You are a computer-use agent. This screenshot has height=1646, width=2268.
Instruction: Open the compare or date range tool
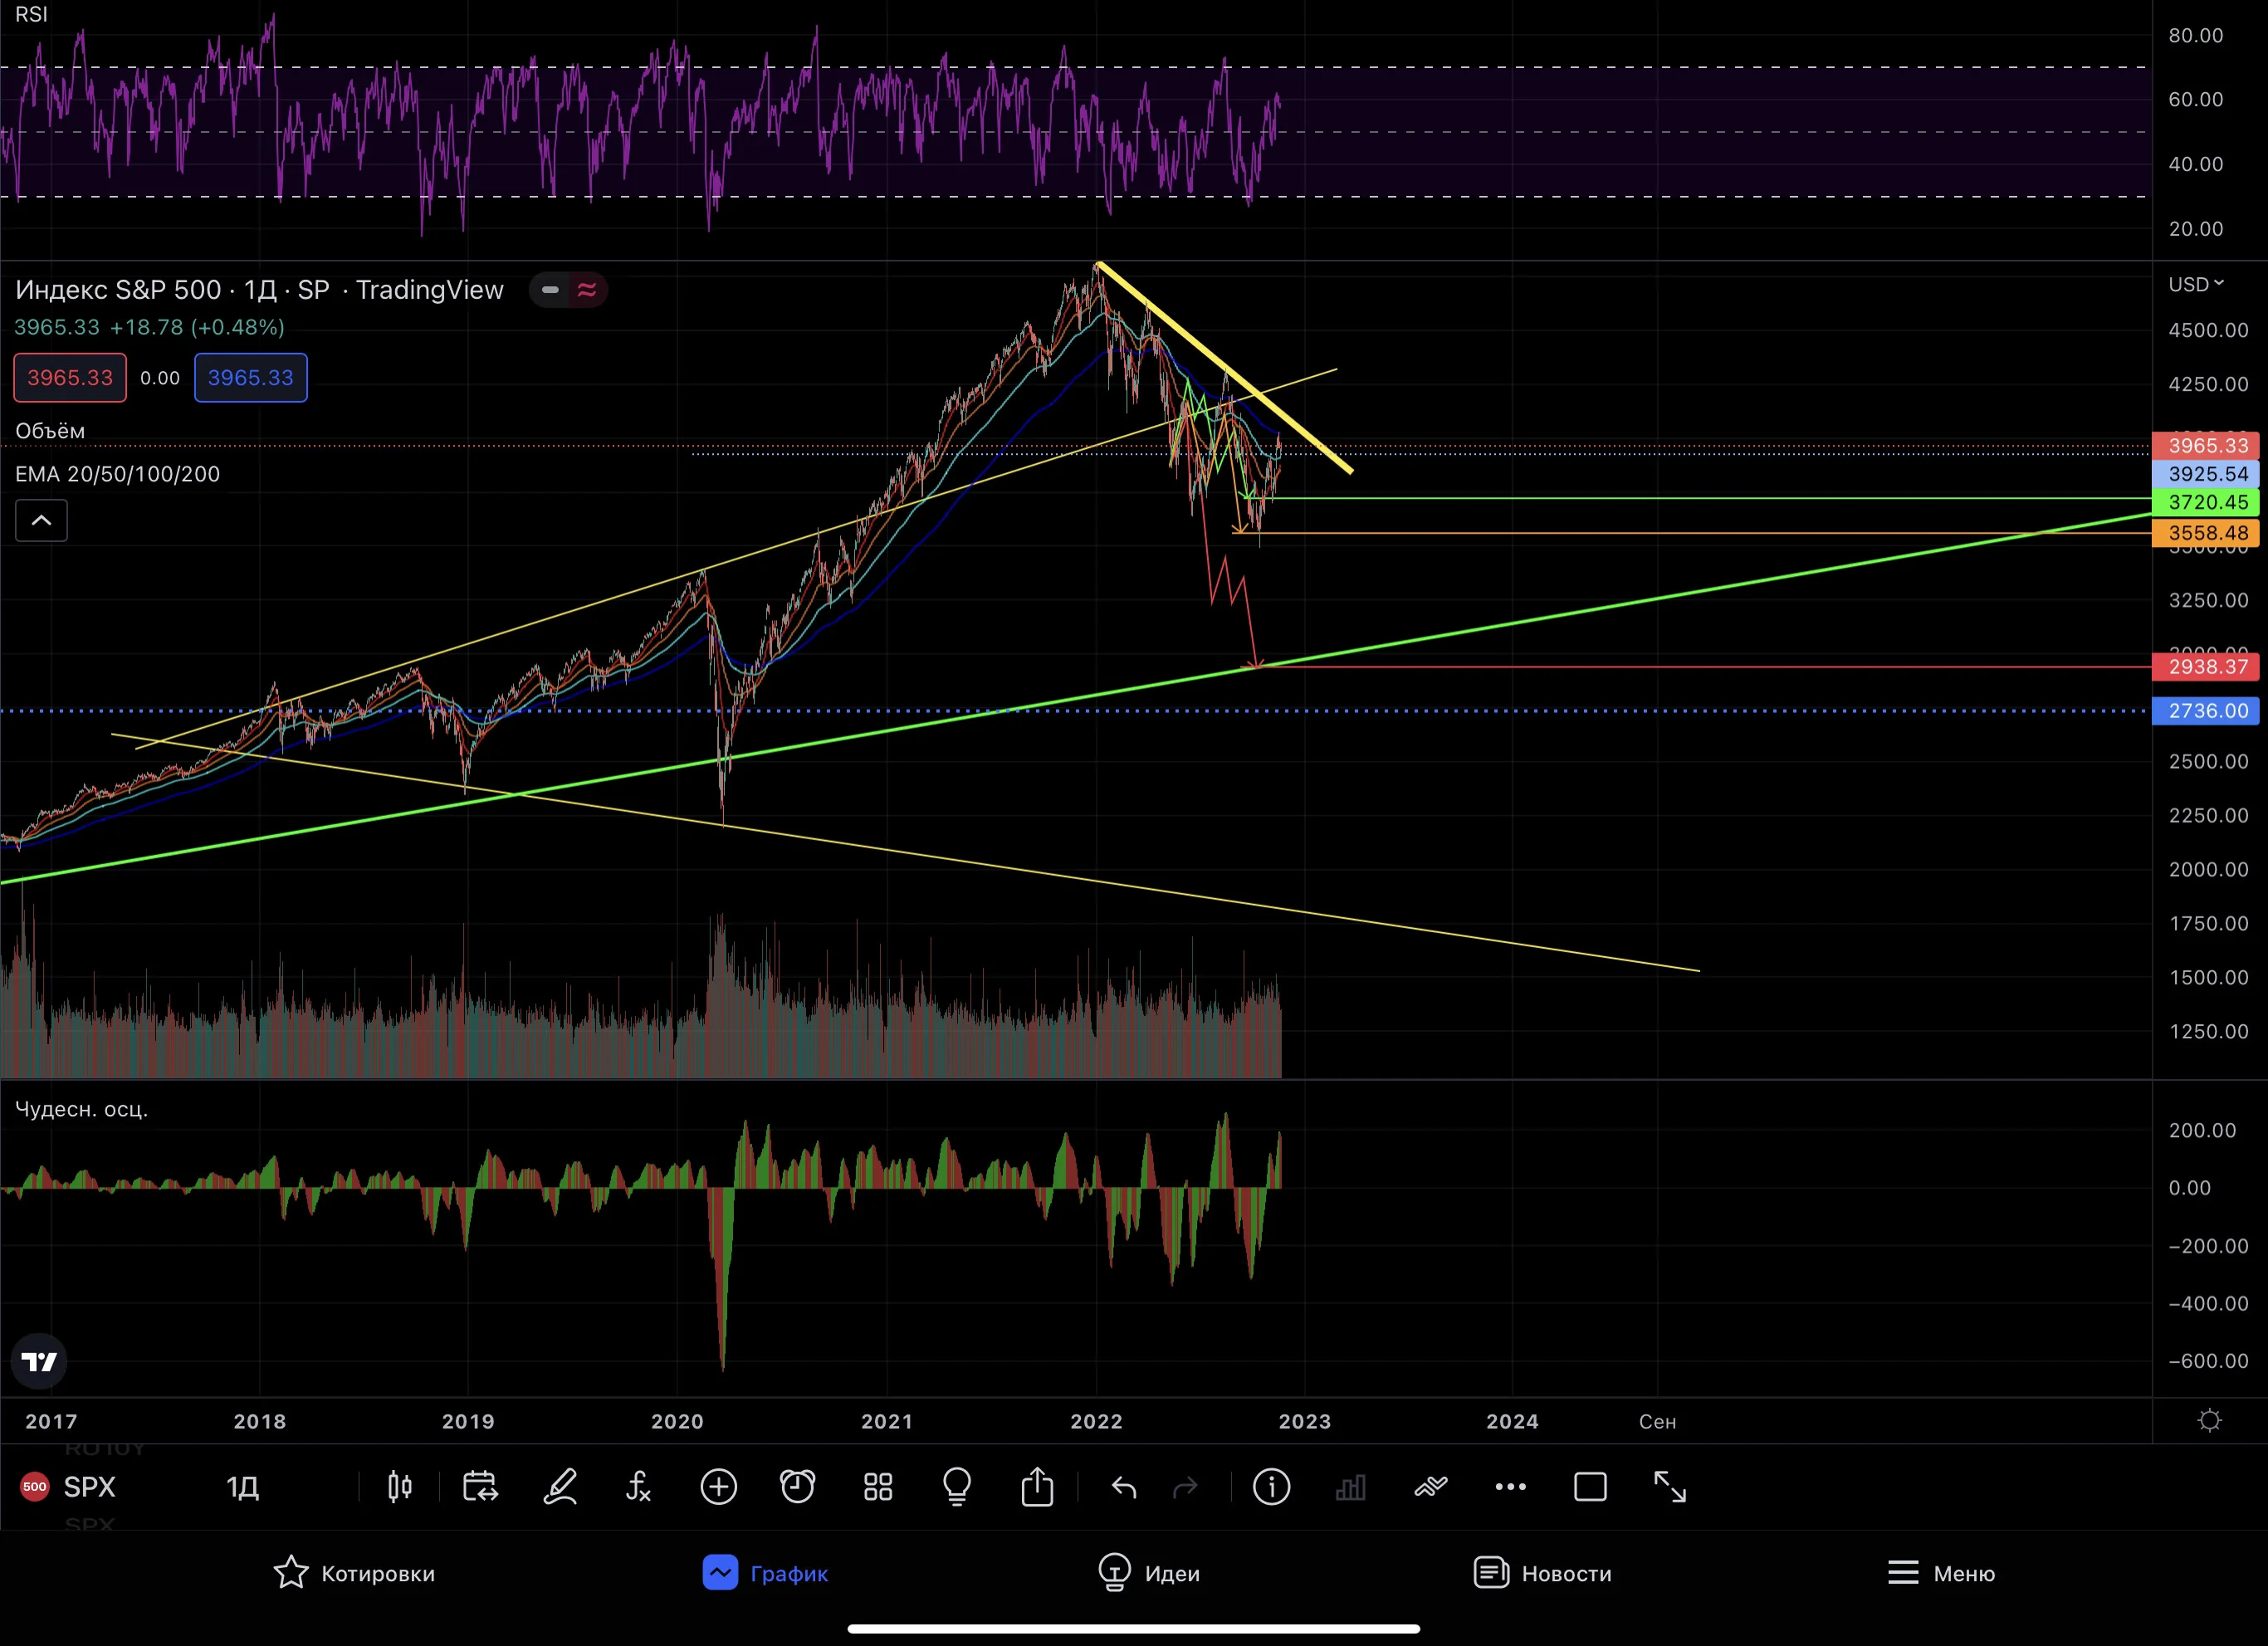point(480,1487)
